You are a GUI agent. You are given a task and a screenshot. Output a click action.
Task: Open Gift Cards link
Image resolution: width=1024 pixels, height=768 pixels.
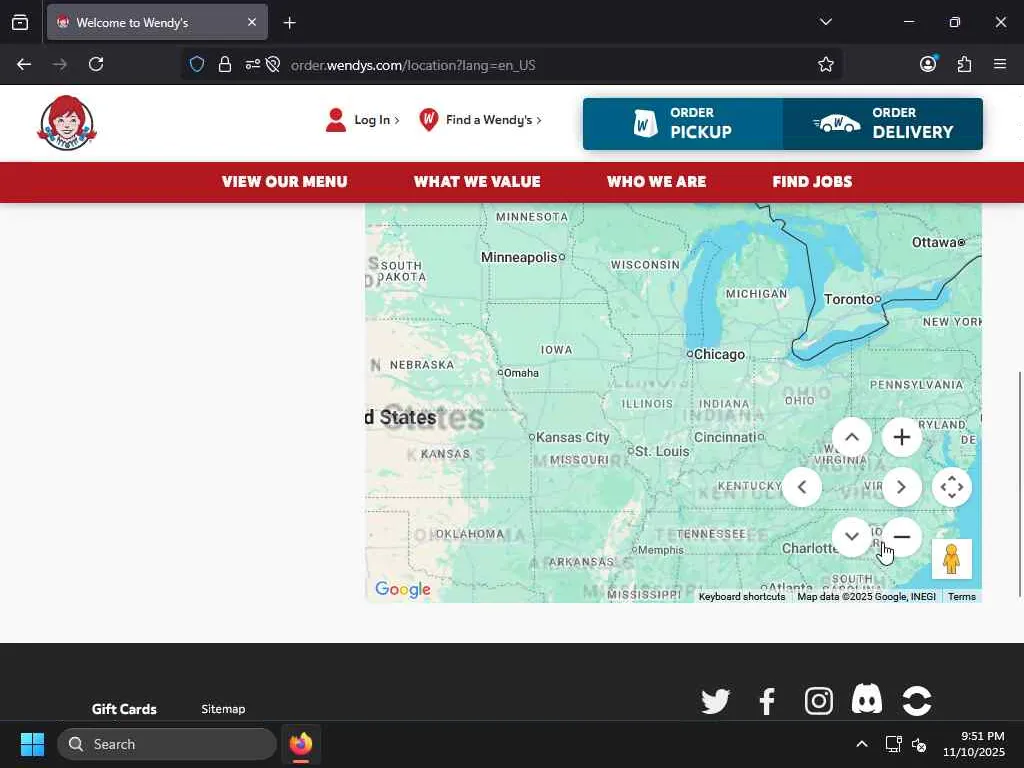(124, 709)
